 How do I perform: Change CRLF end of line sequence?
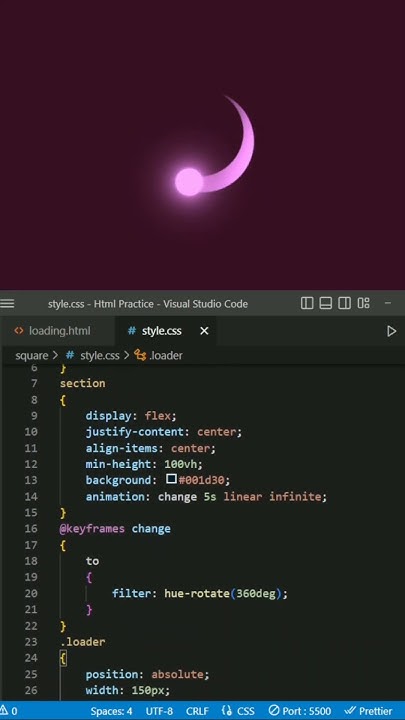tap(197, 711)
